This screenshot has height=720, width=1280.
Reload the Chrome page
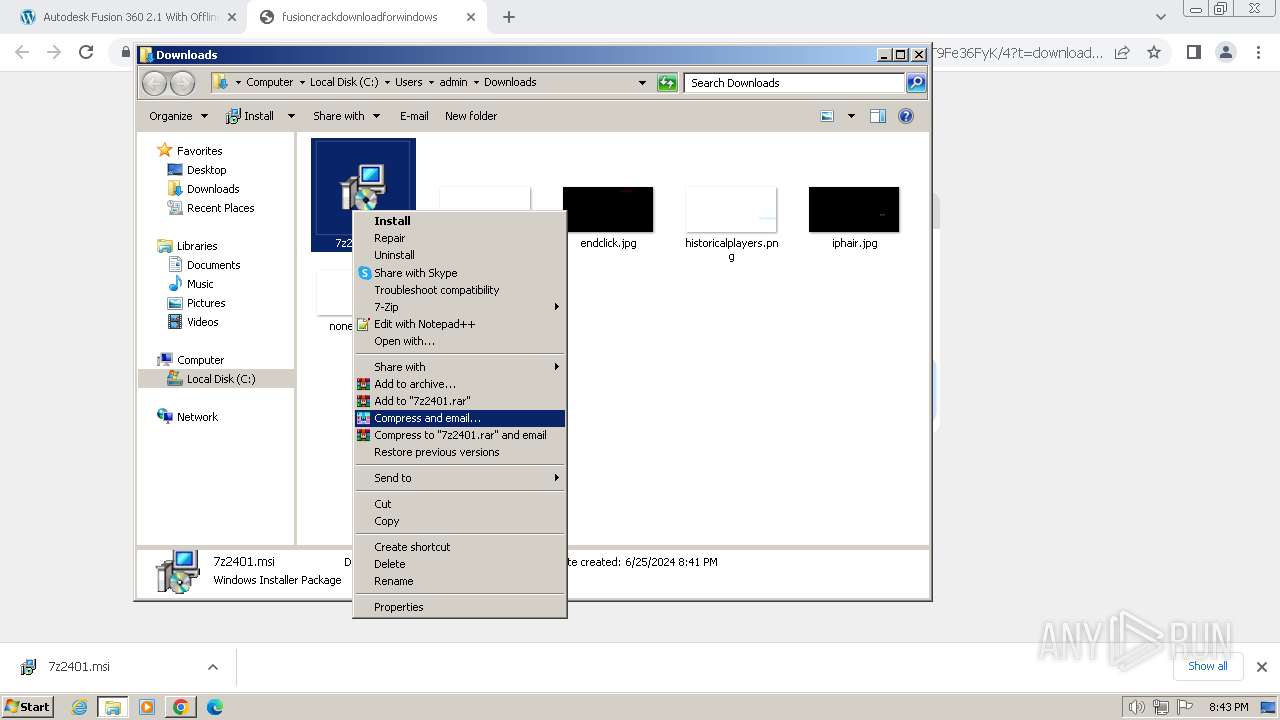click(86, 52)
